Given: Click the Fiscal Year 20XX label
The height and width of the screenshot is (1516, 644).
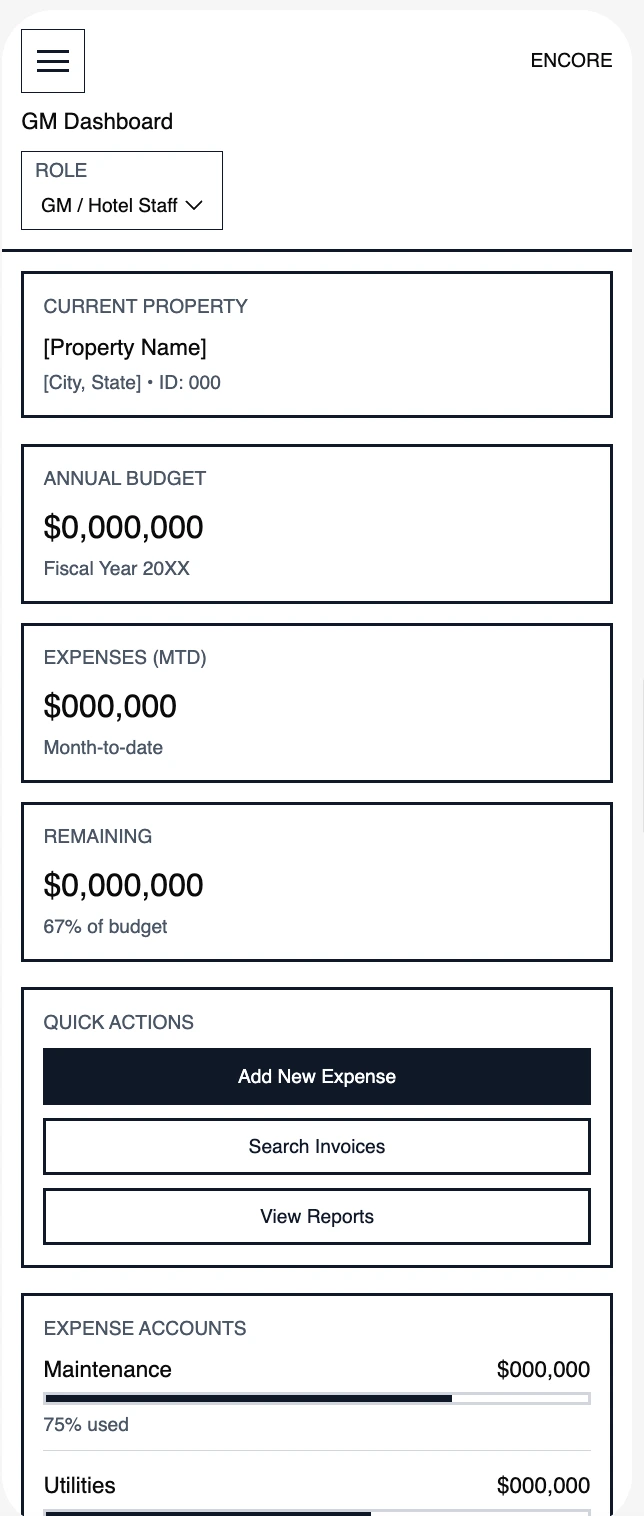Looking at the screenshot, I should click(116, 569).
